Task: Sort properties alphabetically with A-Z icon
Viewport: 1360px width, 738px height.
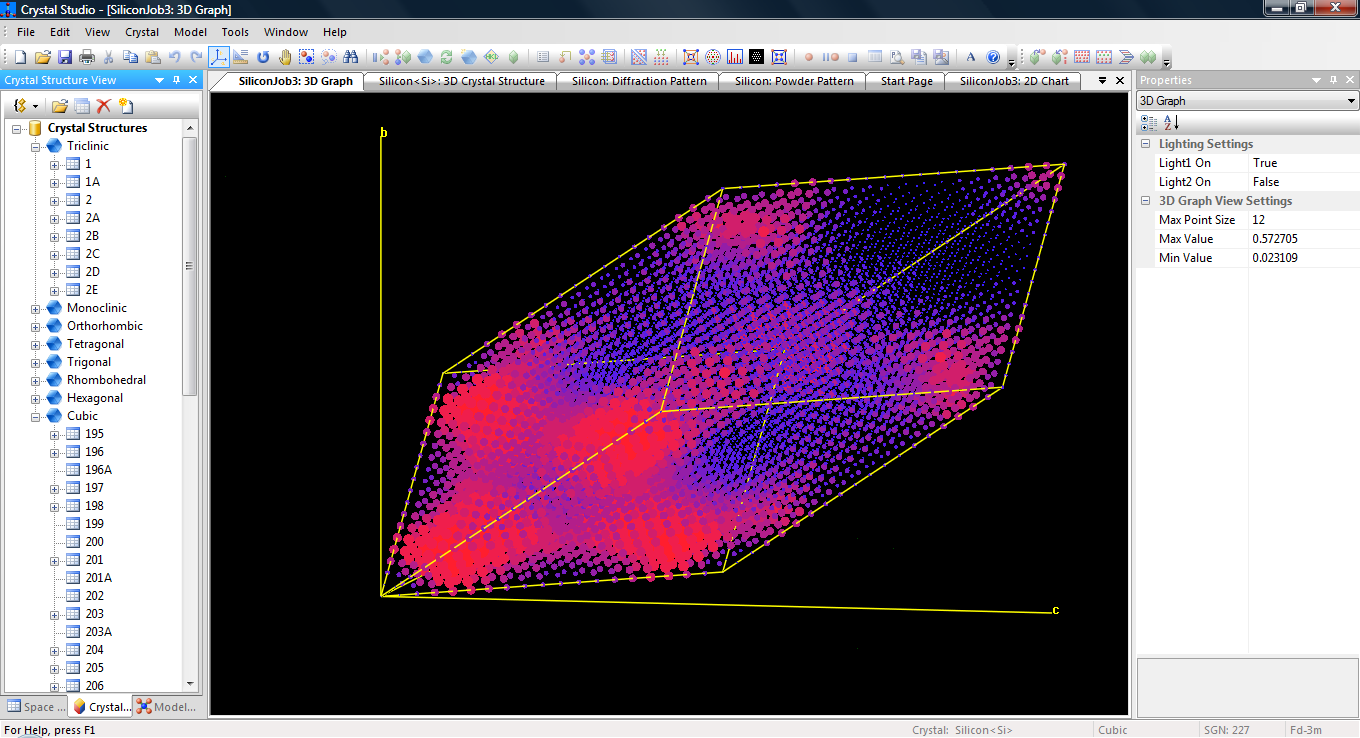Action: (x=1171, y=123)
